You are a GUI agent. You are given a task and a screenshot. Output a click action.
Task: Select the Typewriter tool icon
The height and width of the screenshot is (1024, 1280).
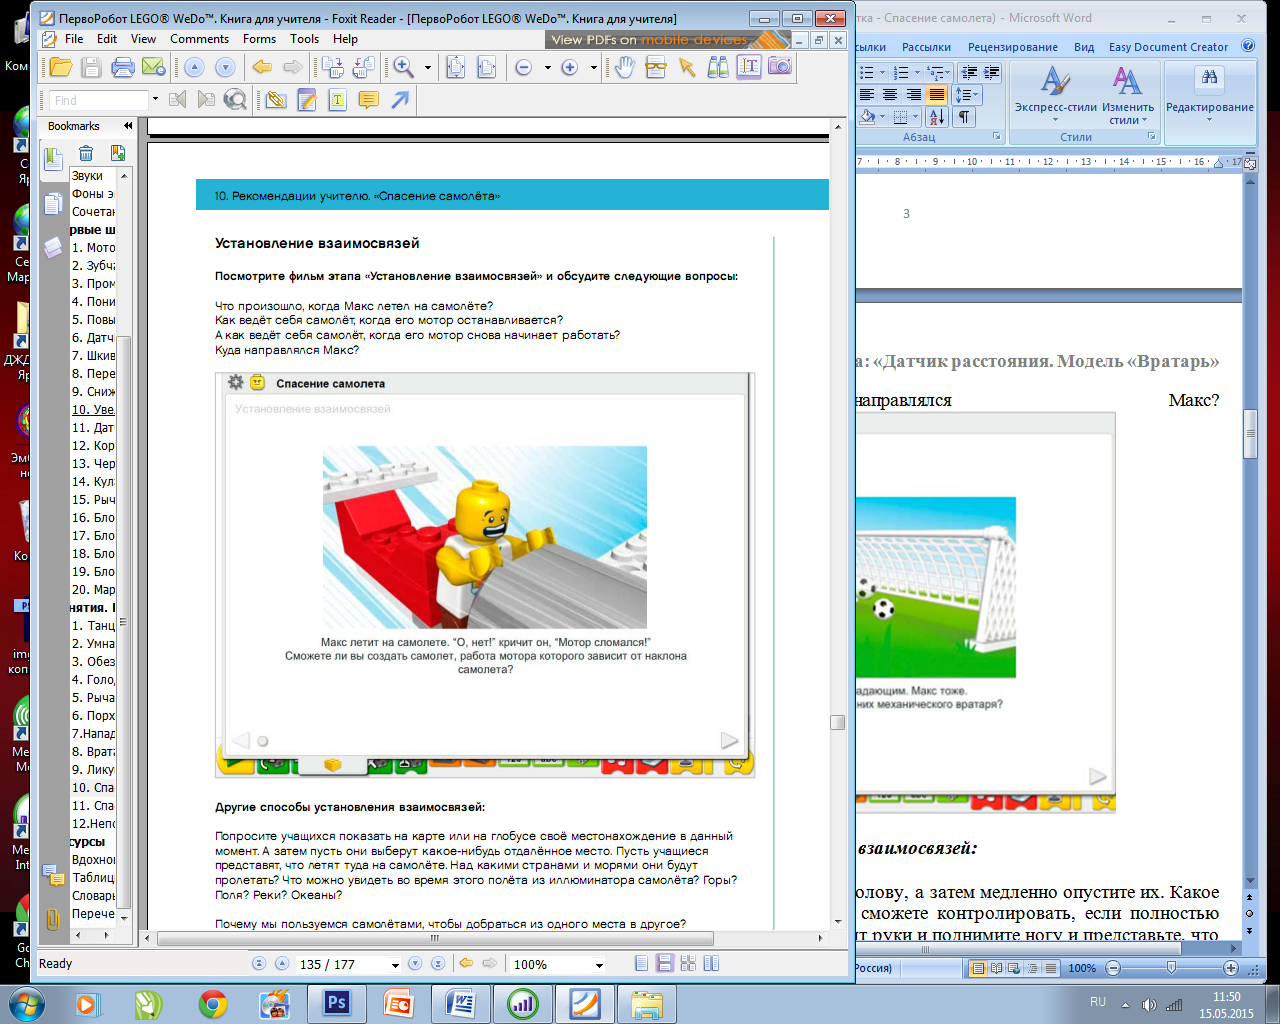click(338, 100)
